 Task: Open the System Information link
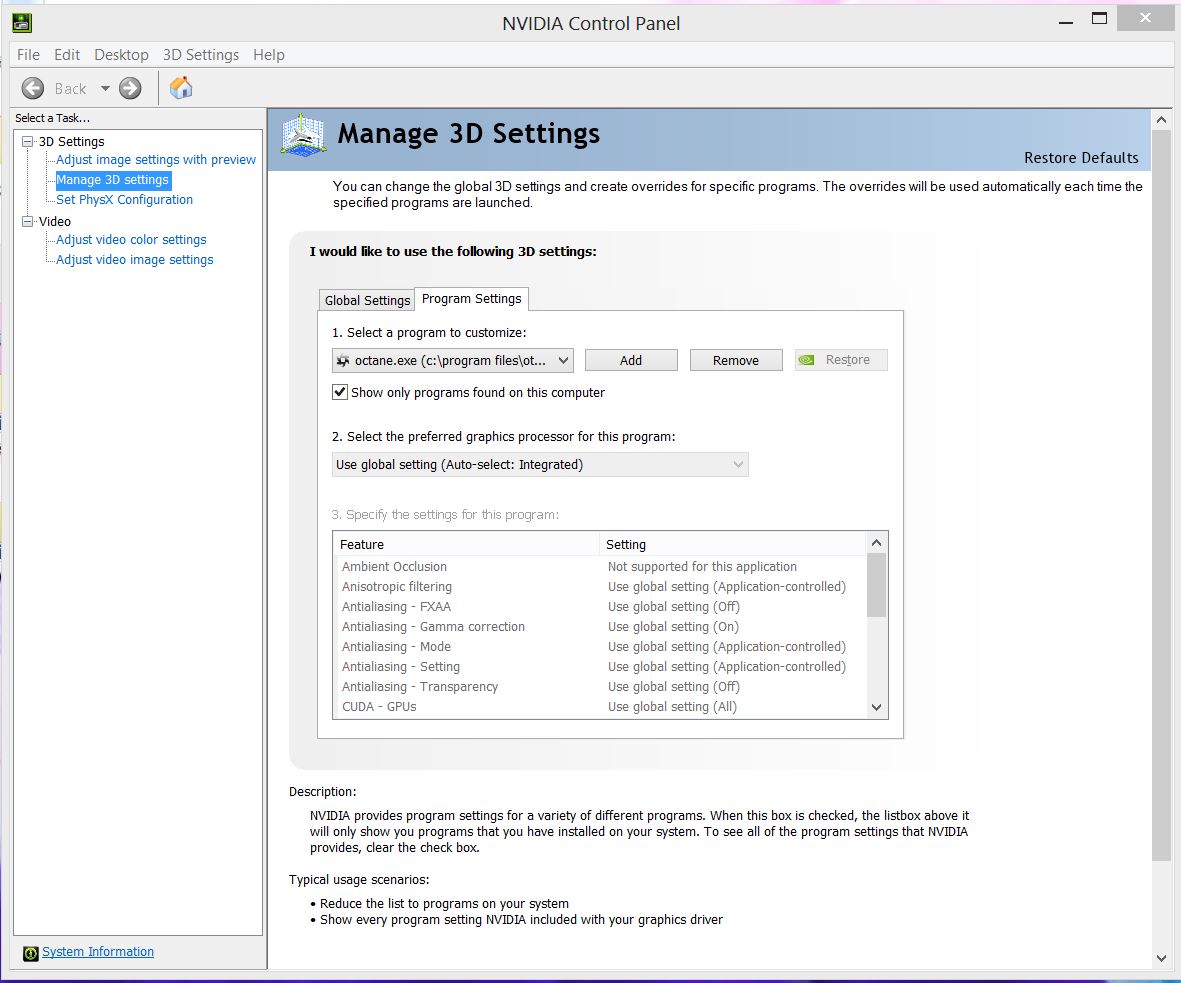(x=98, y=952)
